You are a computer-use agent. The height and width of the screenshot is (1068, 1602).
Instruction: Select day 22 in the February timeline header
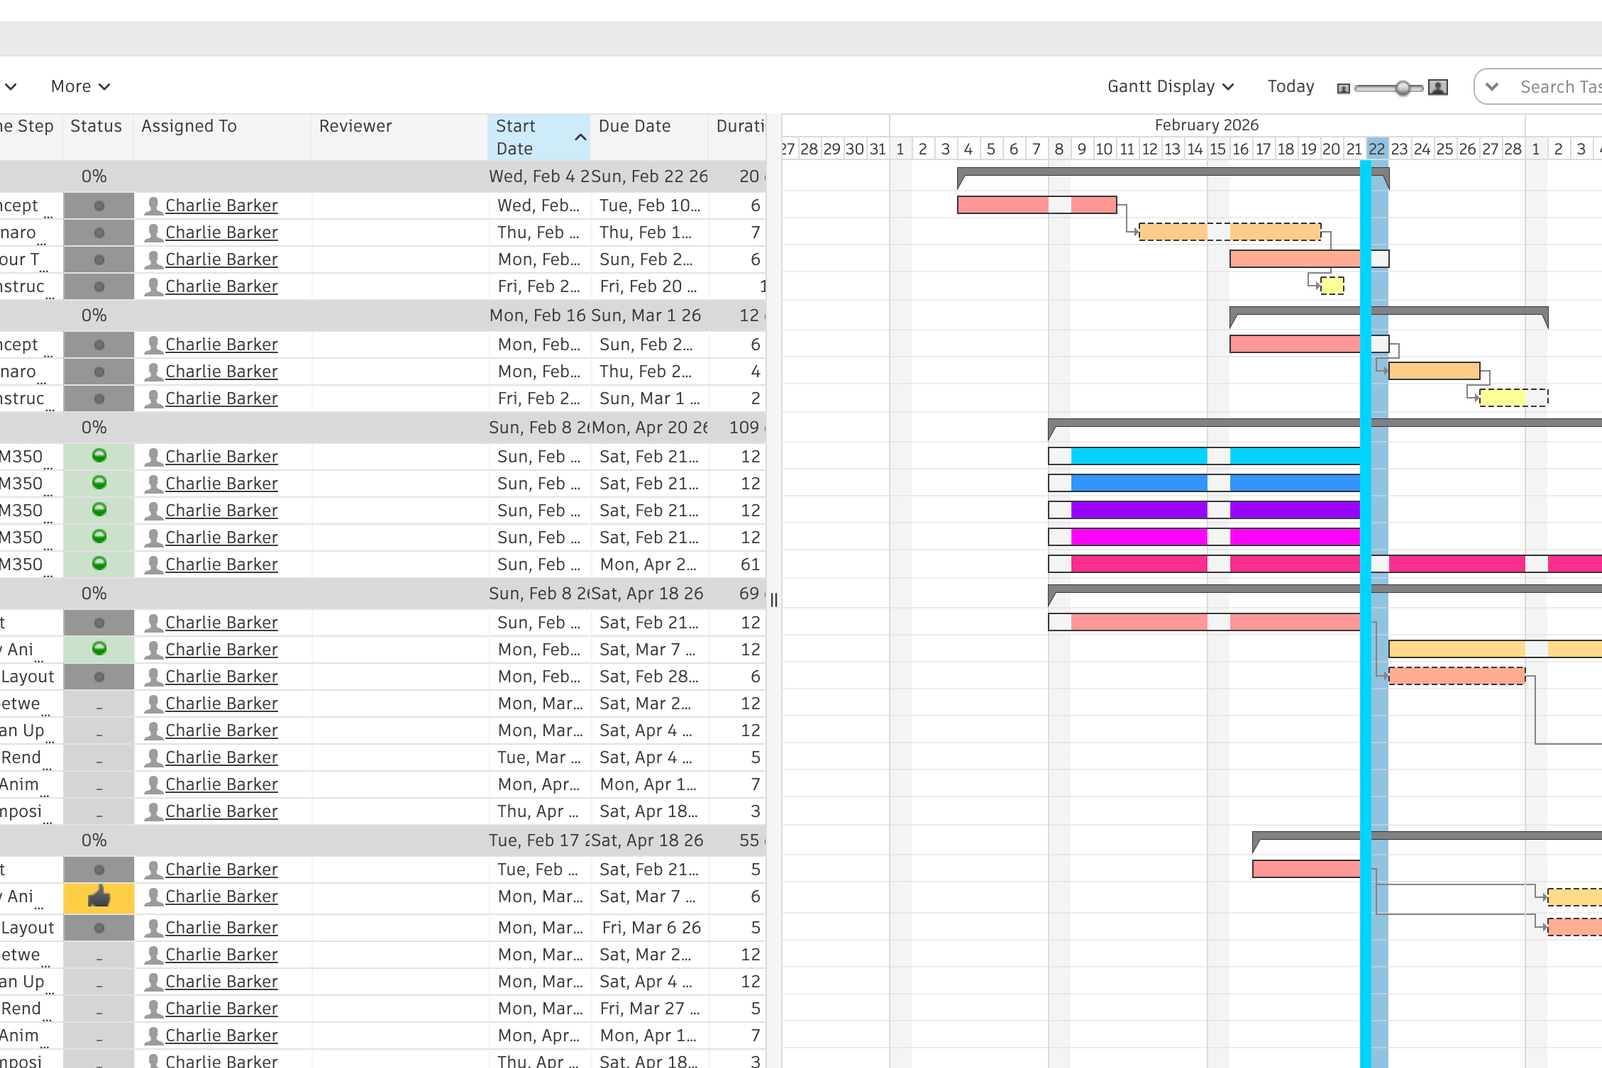1377,148
